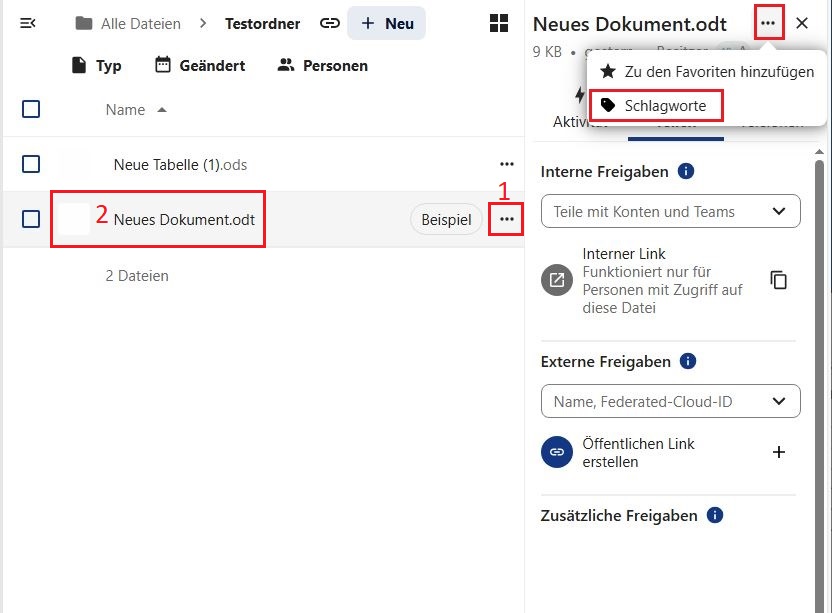This screenshot has width=832, height=613.
Task: Open actions menu for Neues Dokument.odt
Action: [x=507, y=219]
